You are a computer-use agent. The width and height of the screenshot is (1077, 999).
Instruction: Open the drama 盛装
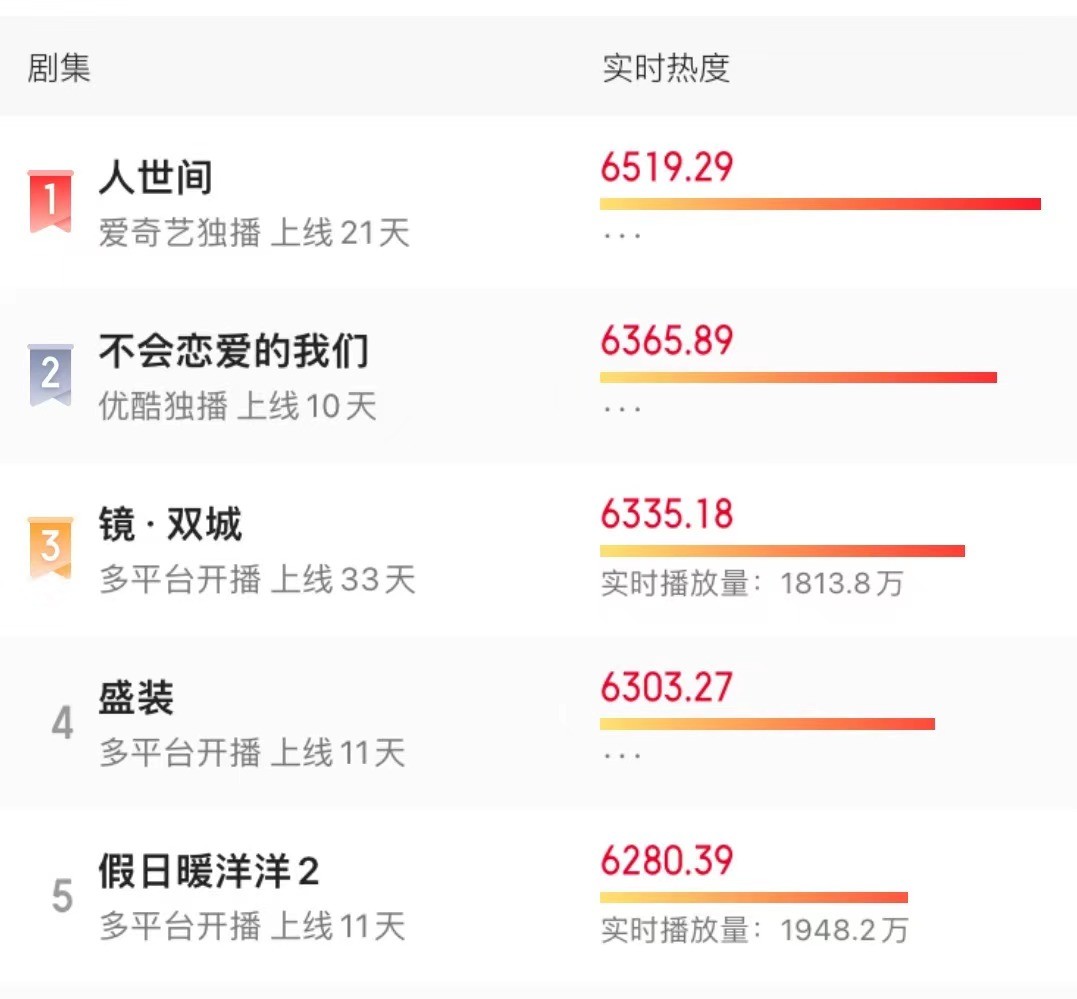(x=136, y=698)
